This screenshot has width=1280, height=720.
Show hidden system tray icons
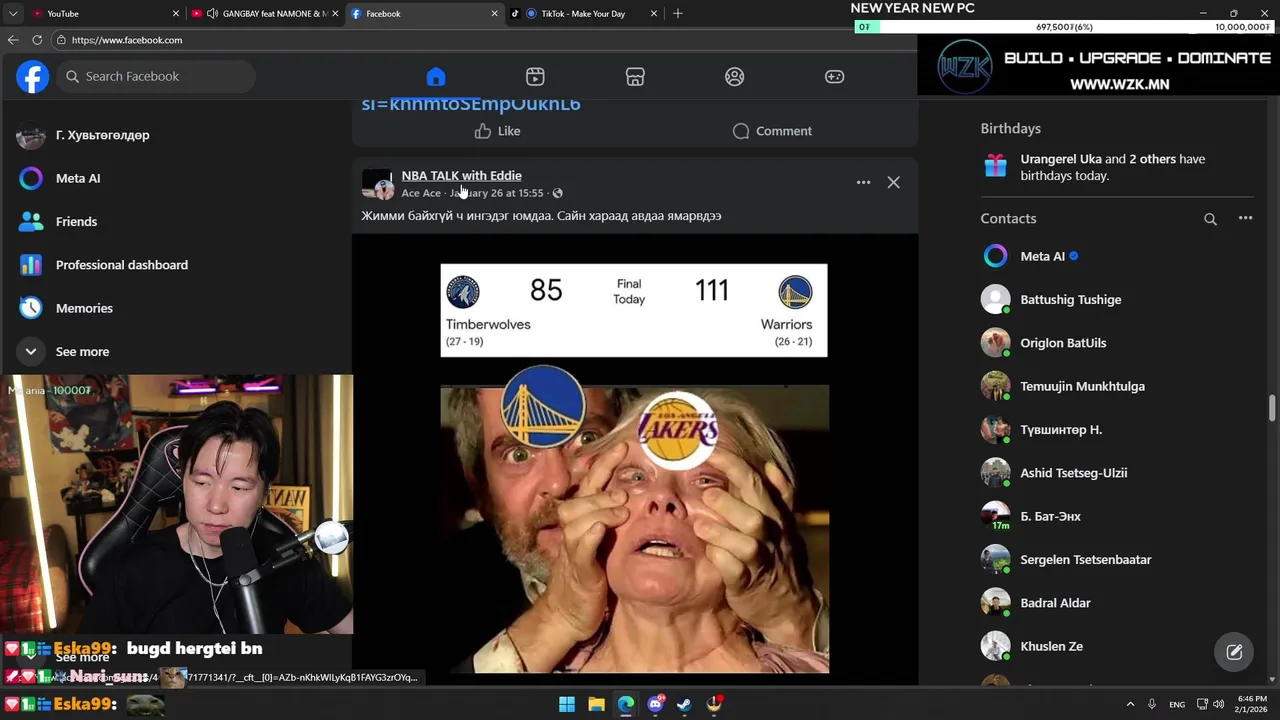1130,704
